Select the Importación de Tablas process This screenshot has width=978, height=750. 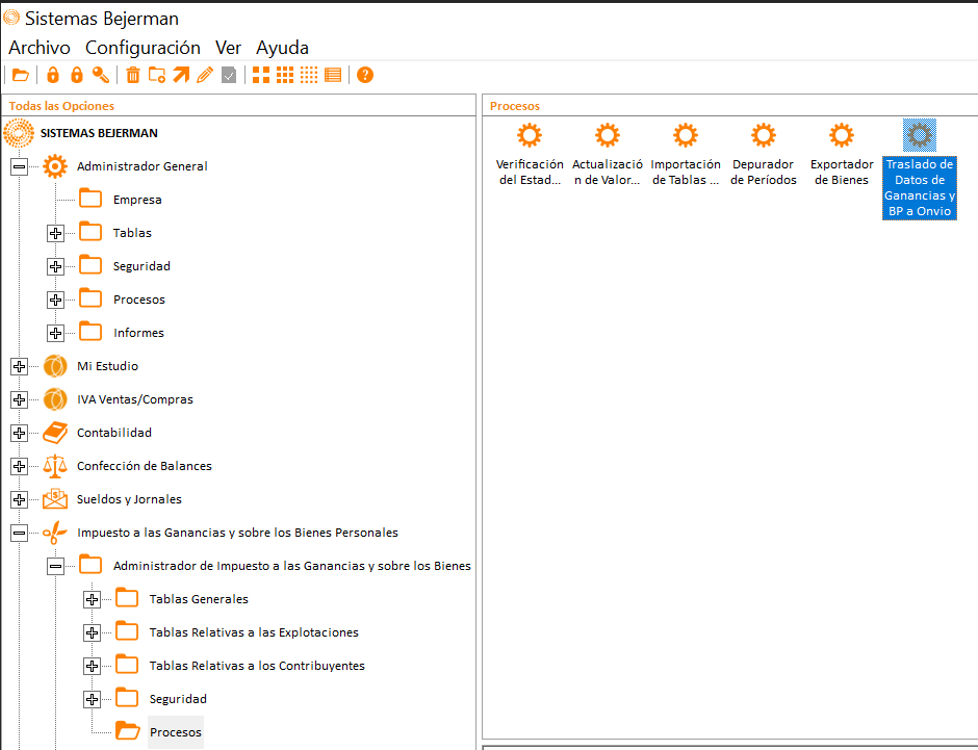[685, 153]
